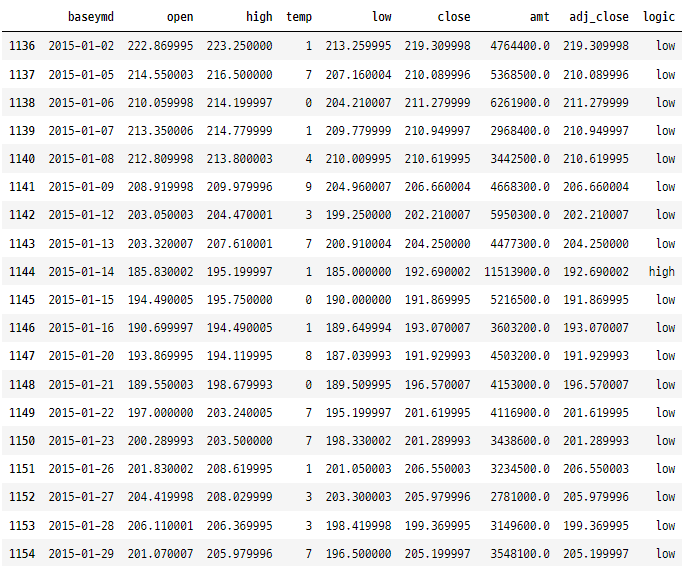Image resolution: width=685 pixels, height=566 pixels.
Task: Click amt value 3603200.0
Action: 520,327
